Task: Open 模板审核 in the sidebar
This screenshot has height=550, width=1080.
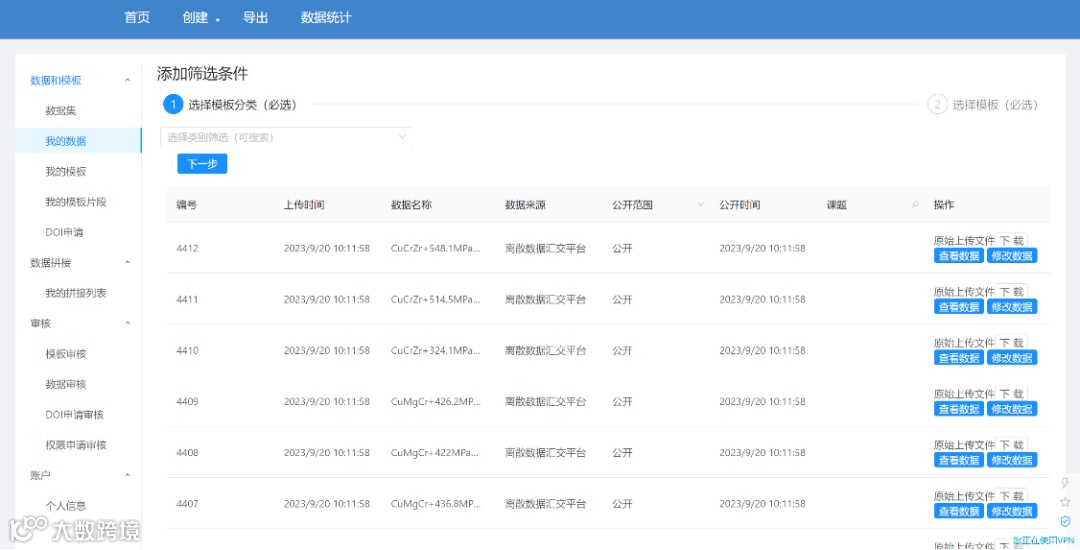Action: (x=66, y=354)
